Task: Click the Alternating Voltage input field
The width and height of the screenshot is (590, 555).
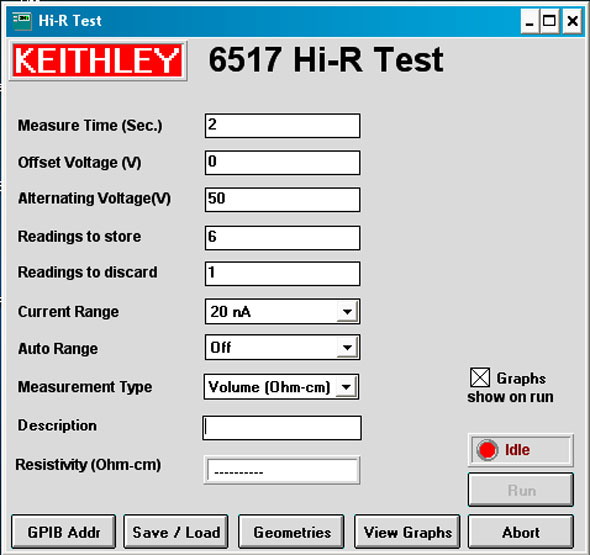Action: 283,199
